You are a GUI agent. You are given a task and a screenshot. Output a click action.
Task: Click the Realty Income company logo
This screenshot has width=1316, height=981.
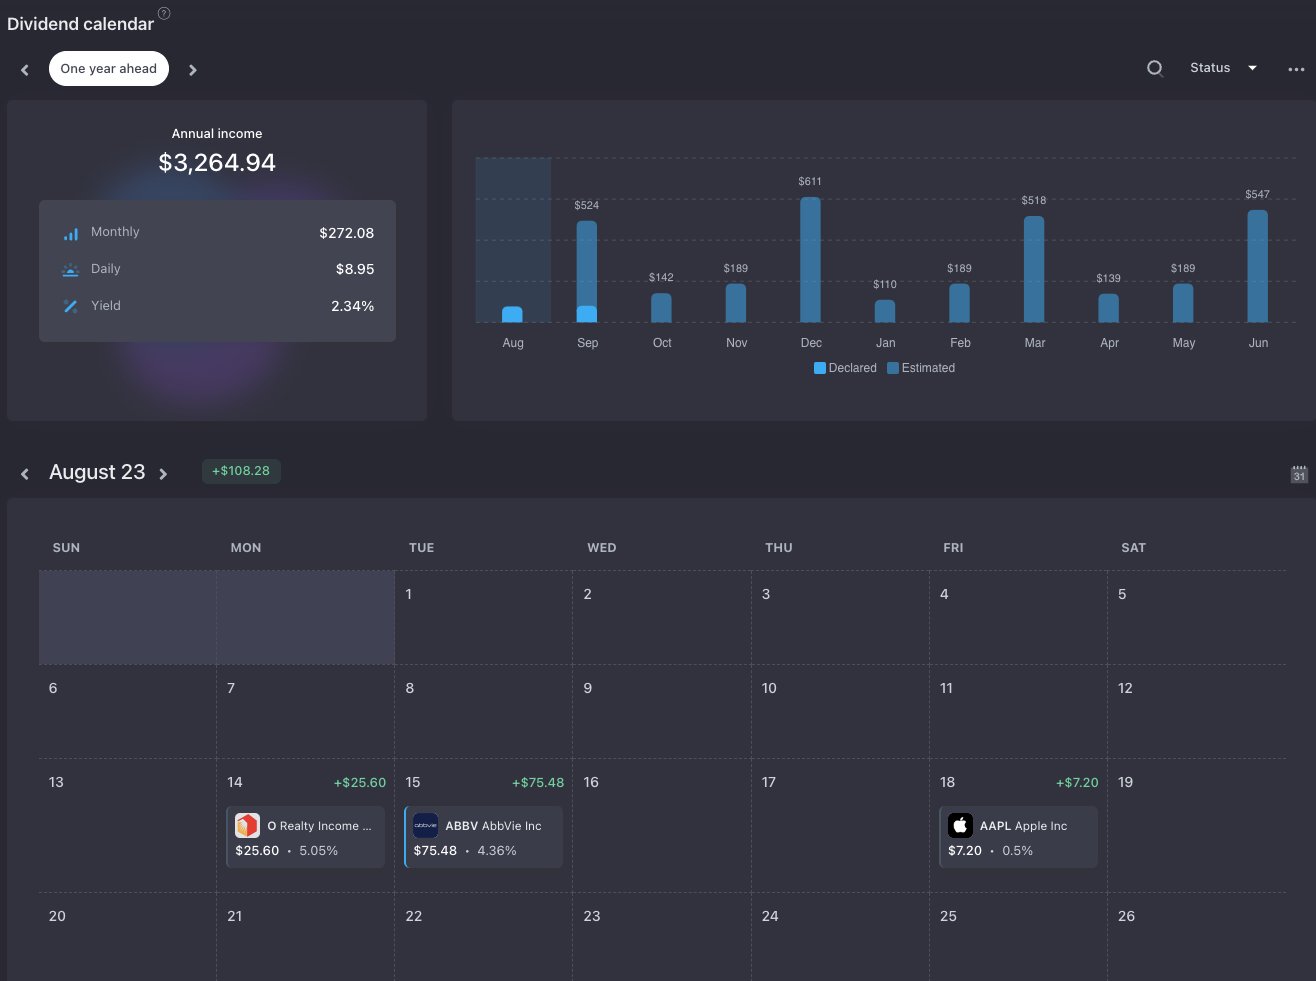[247, 825]
